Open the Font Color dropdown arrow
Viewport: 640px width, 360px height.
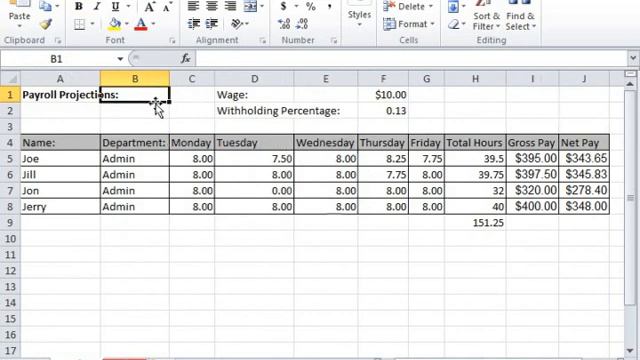tap(153, 24)
